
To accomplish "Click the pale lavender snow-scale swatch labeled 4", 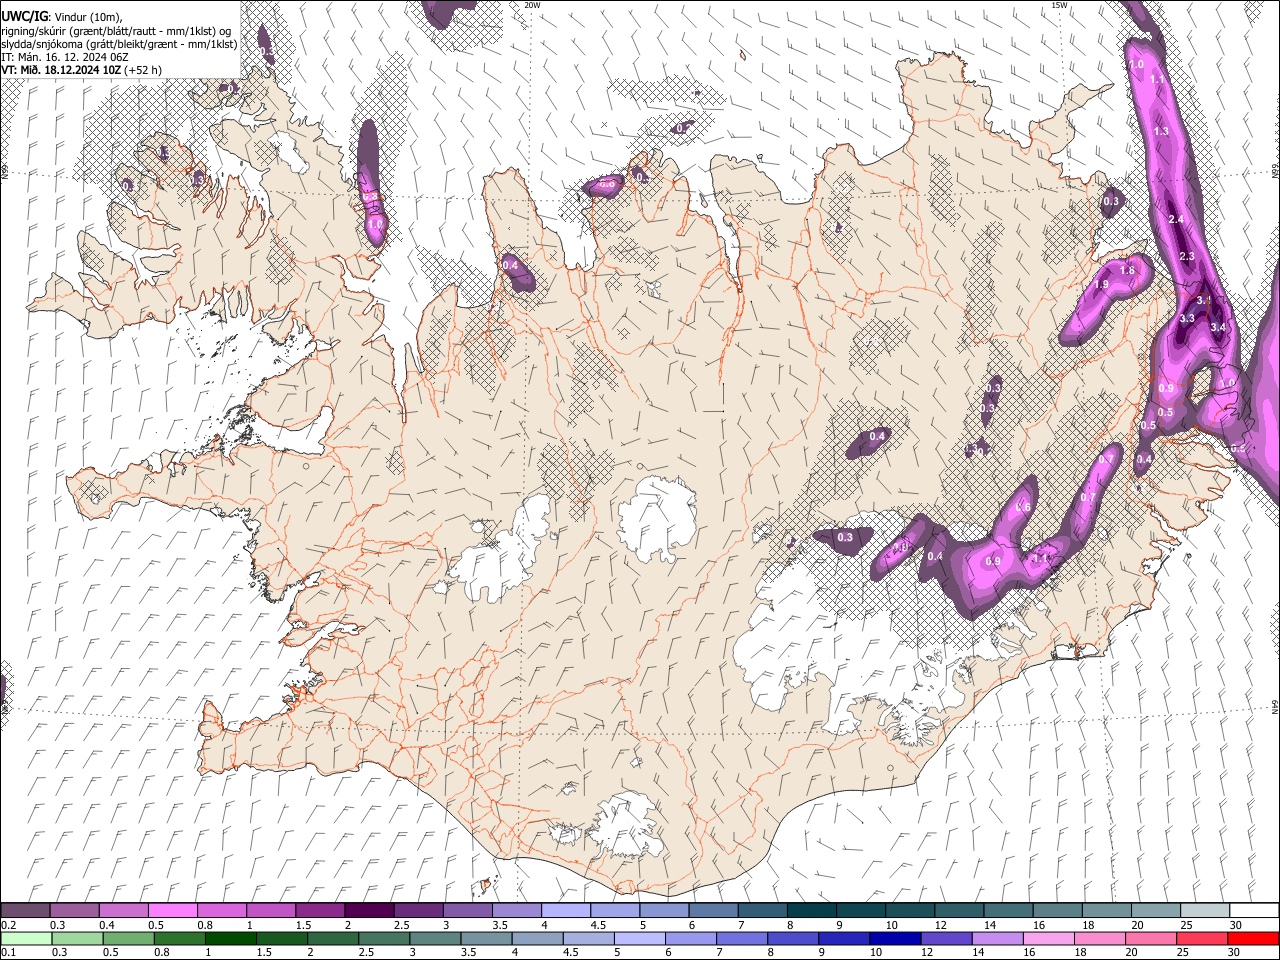I will (x=566, y=911).
